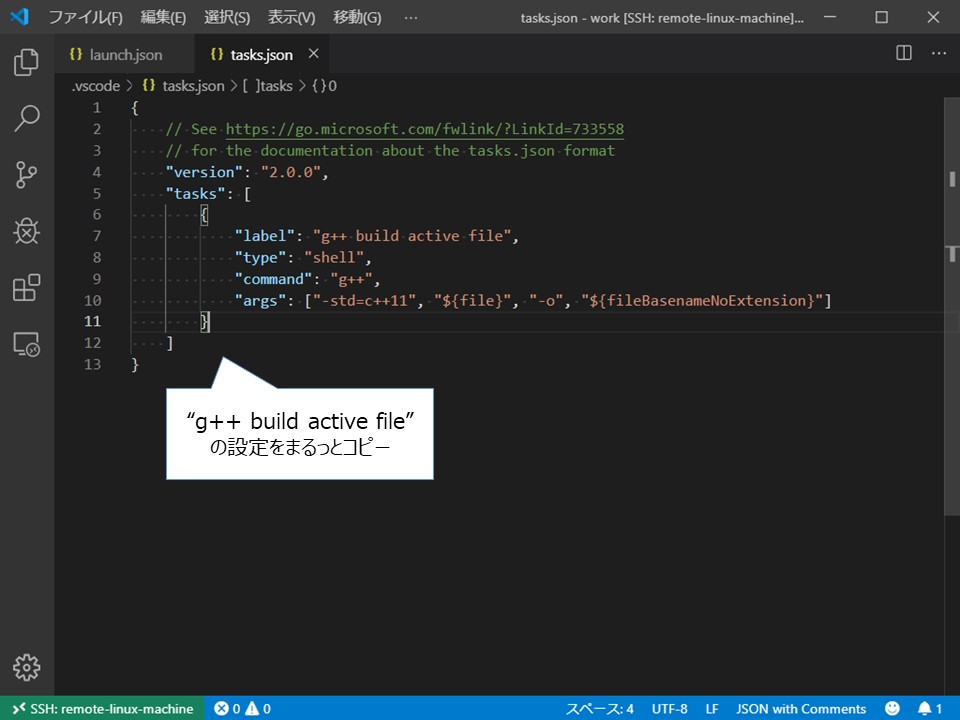Open the 移動(G) menu

(357, 18)
